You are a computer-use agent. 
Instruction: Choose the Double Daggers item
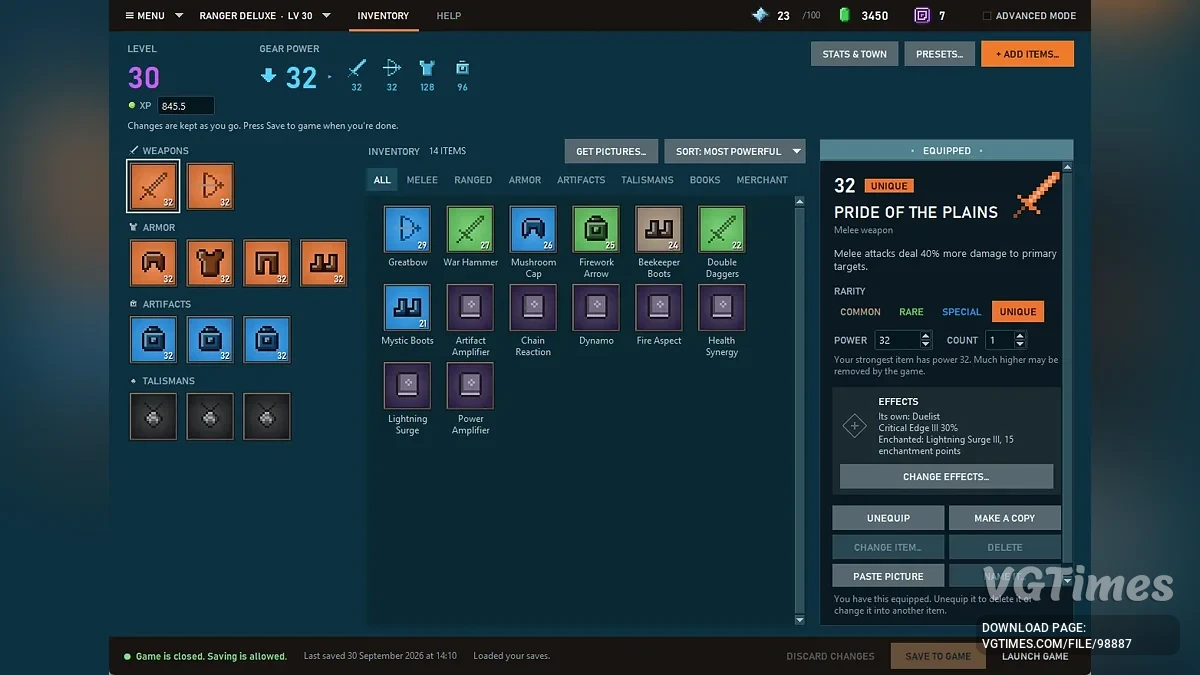(x=722, y=230)
